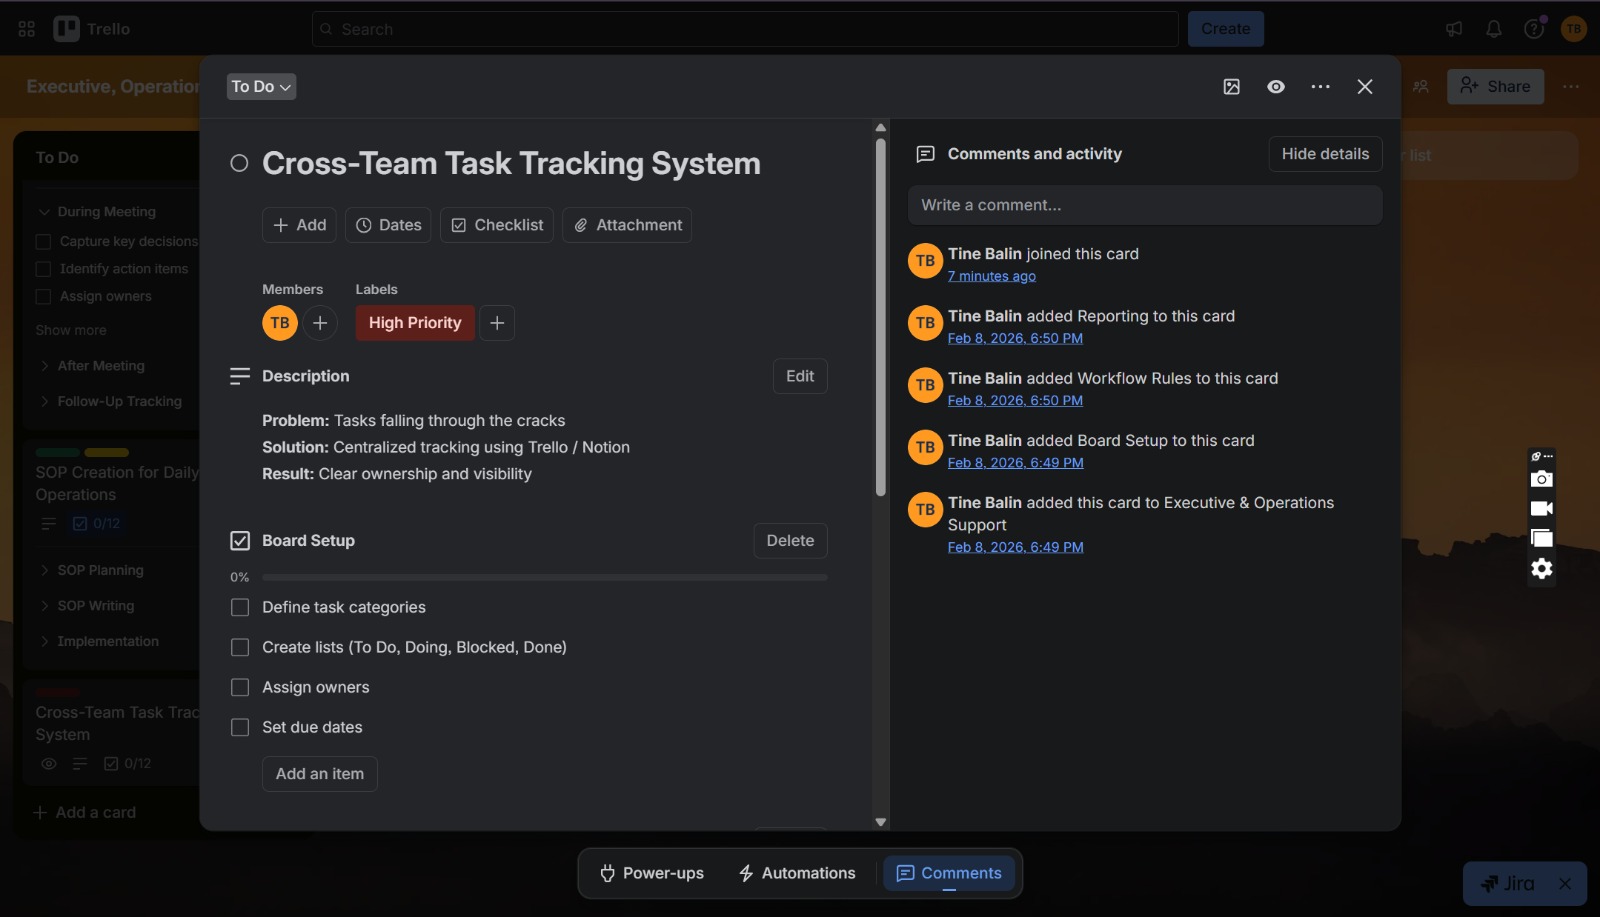Check Capture key decisions on board
1600x917 pixels.
[x=43, y=242]
